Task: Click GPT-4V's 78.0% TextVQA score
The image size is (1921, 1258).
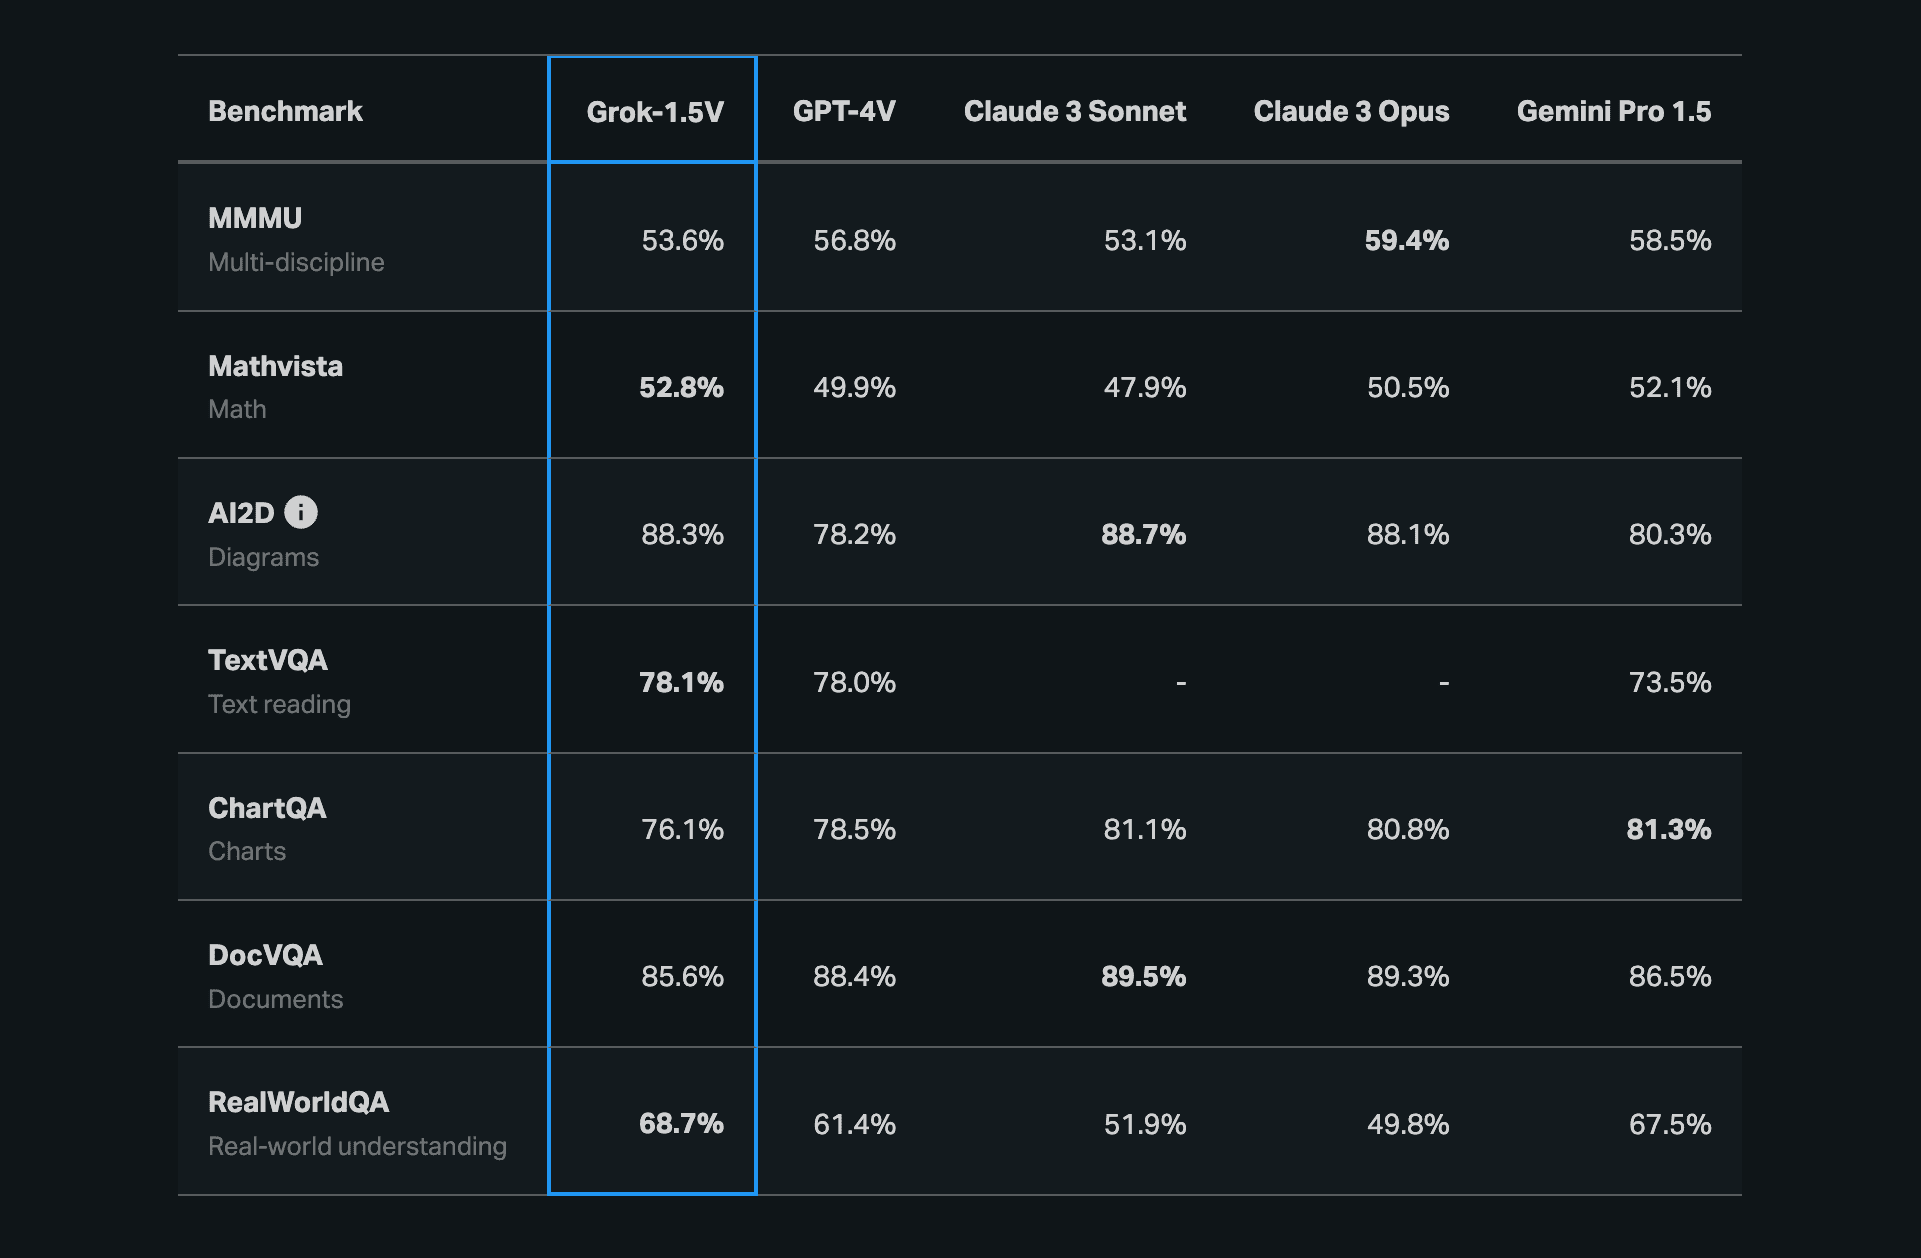Action: pyautogui.click(x=854, y=682)
